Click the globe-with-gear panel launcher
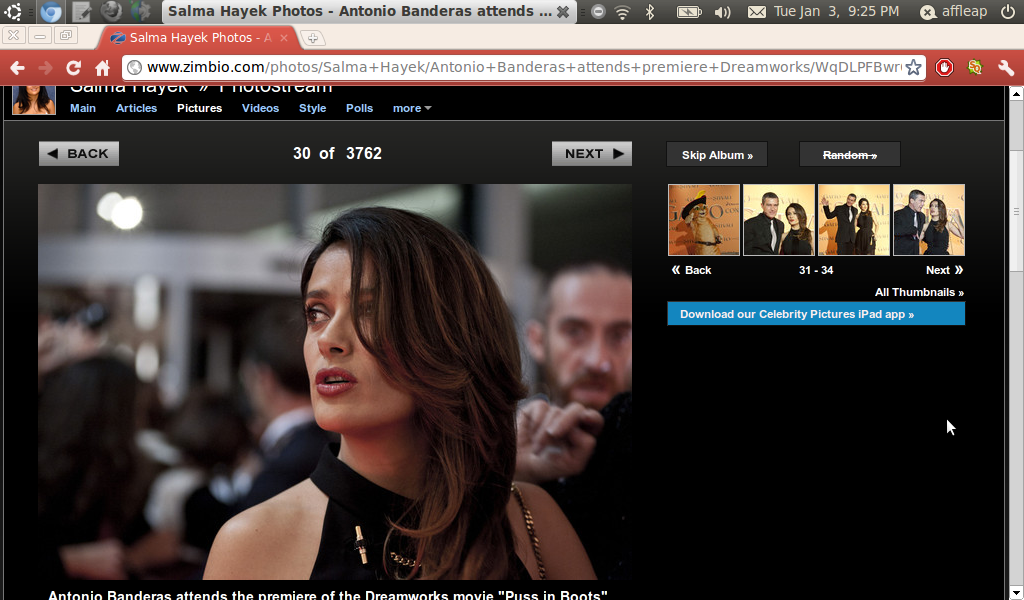 [140, 11]
